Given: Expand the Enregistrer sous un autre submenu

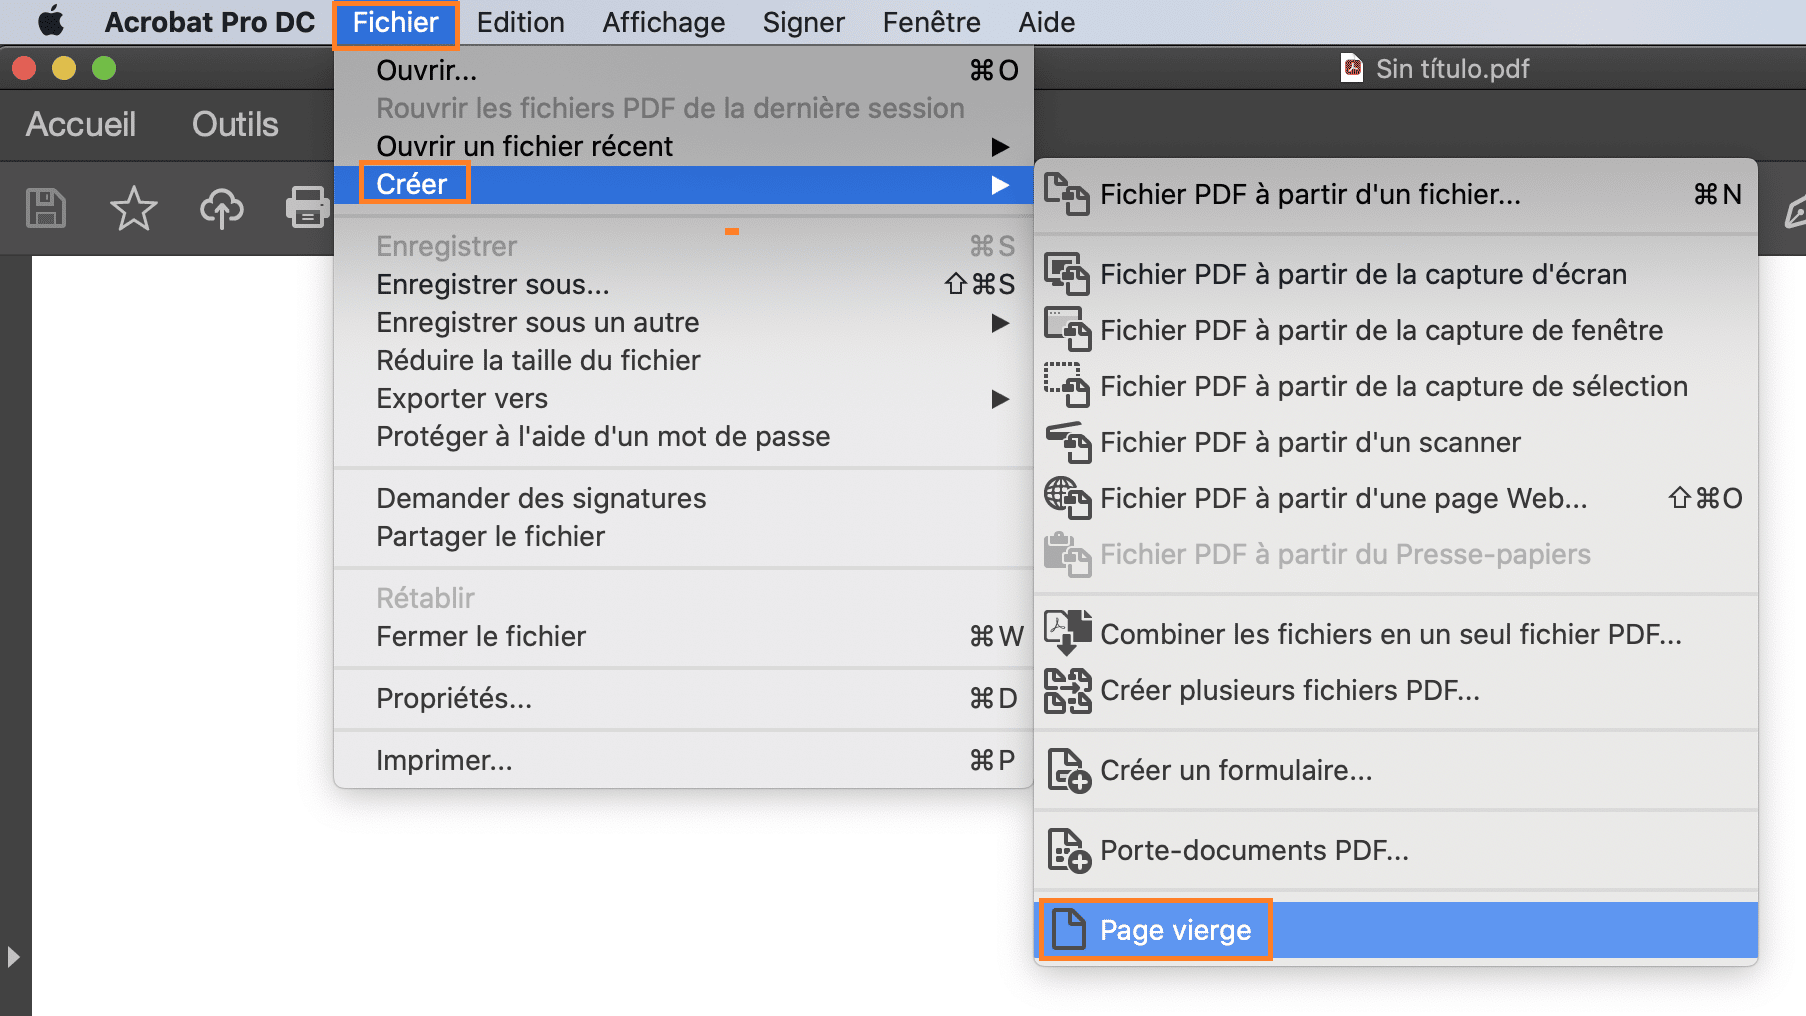Looking at the screenshot, I should (537, 322).
